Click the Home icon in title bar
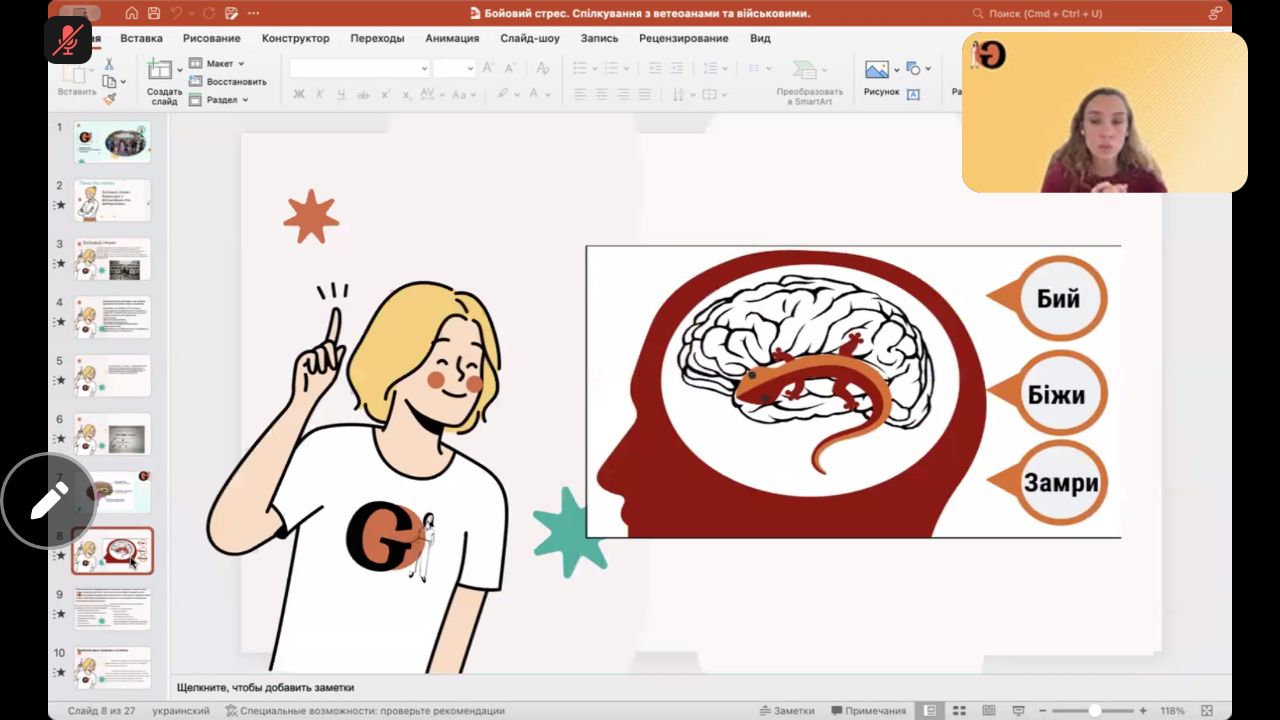The height and width of the screenshot is (720, 1280). click(x=132, y=13)
